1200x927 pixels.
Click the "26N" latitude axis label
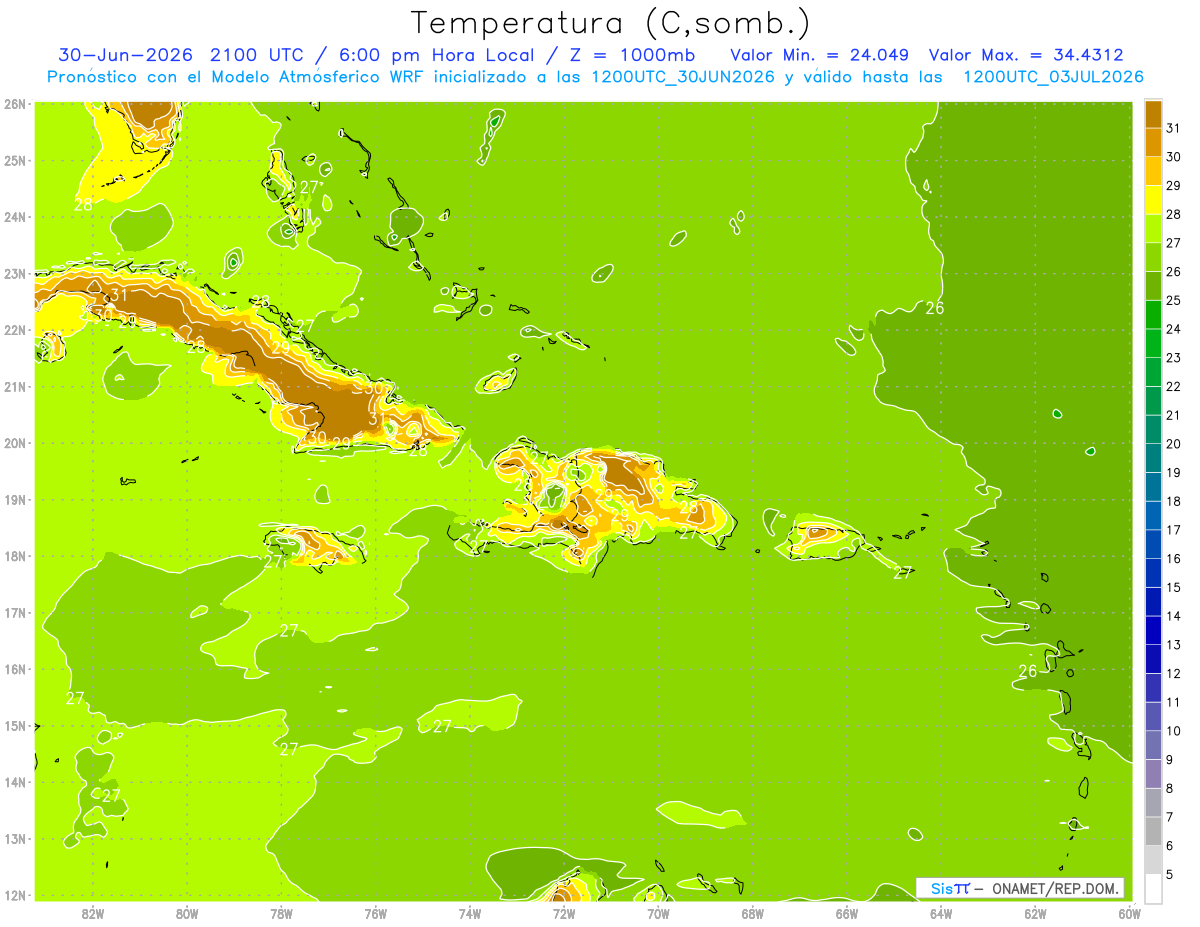[15, 104]
